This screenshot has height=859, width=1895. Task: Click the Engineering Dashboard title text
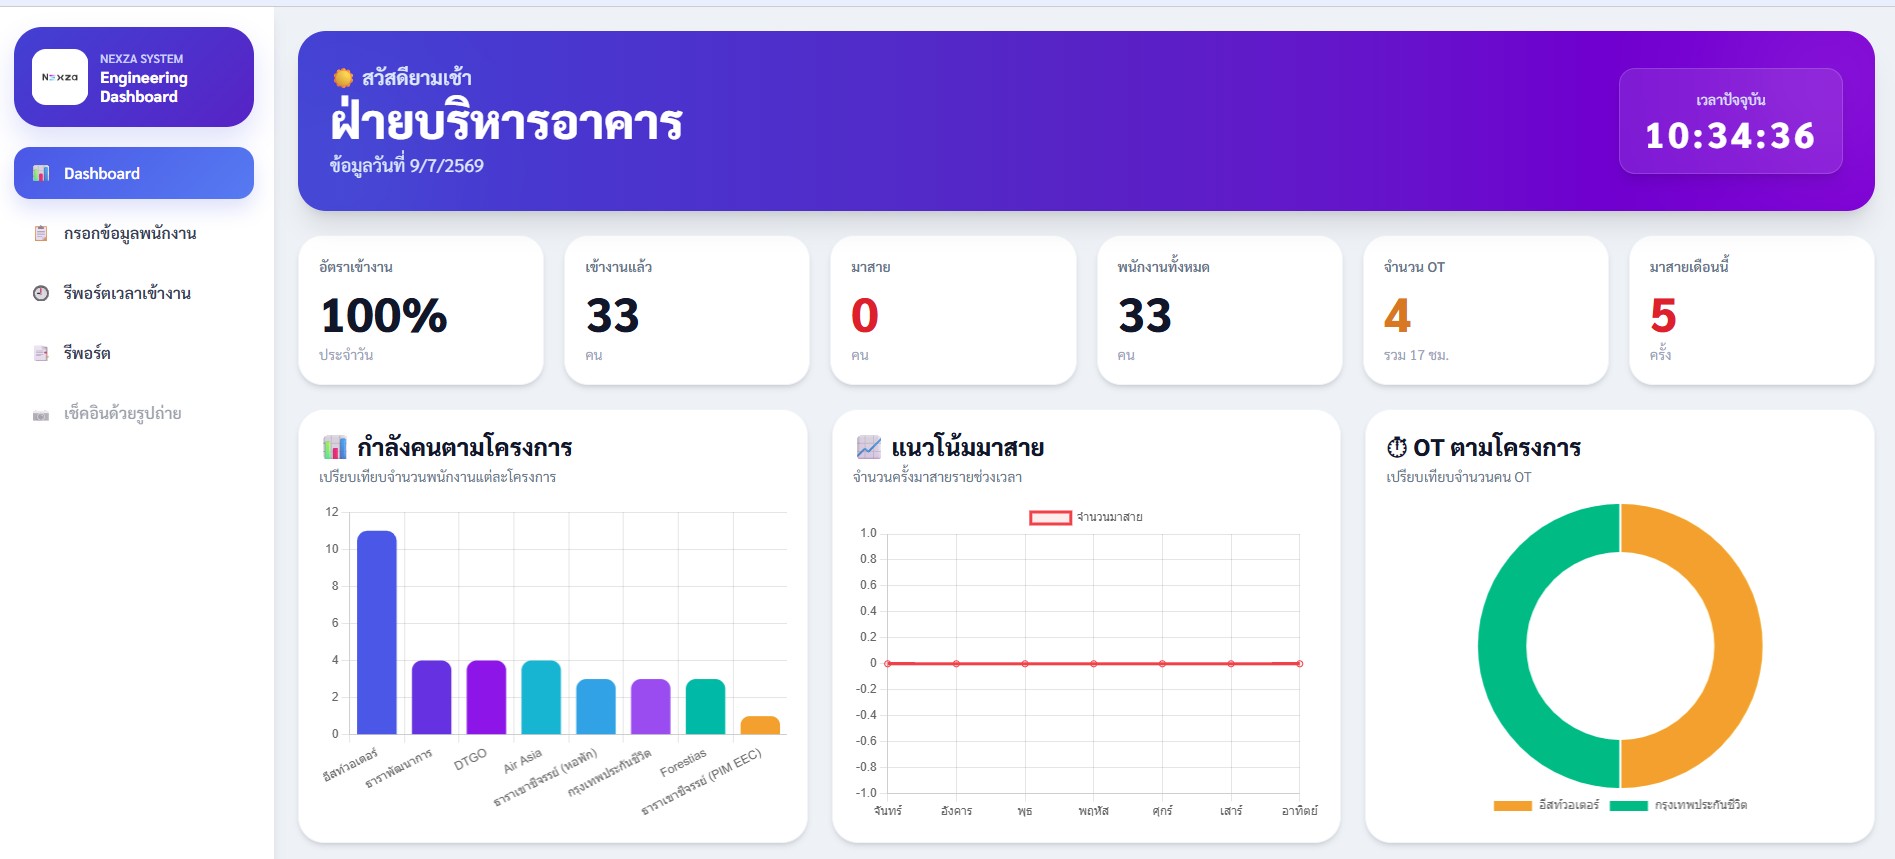click(x=144, y=87)
